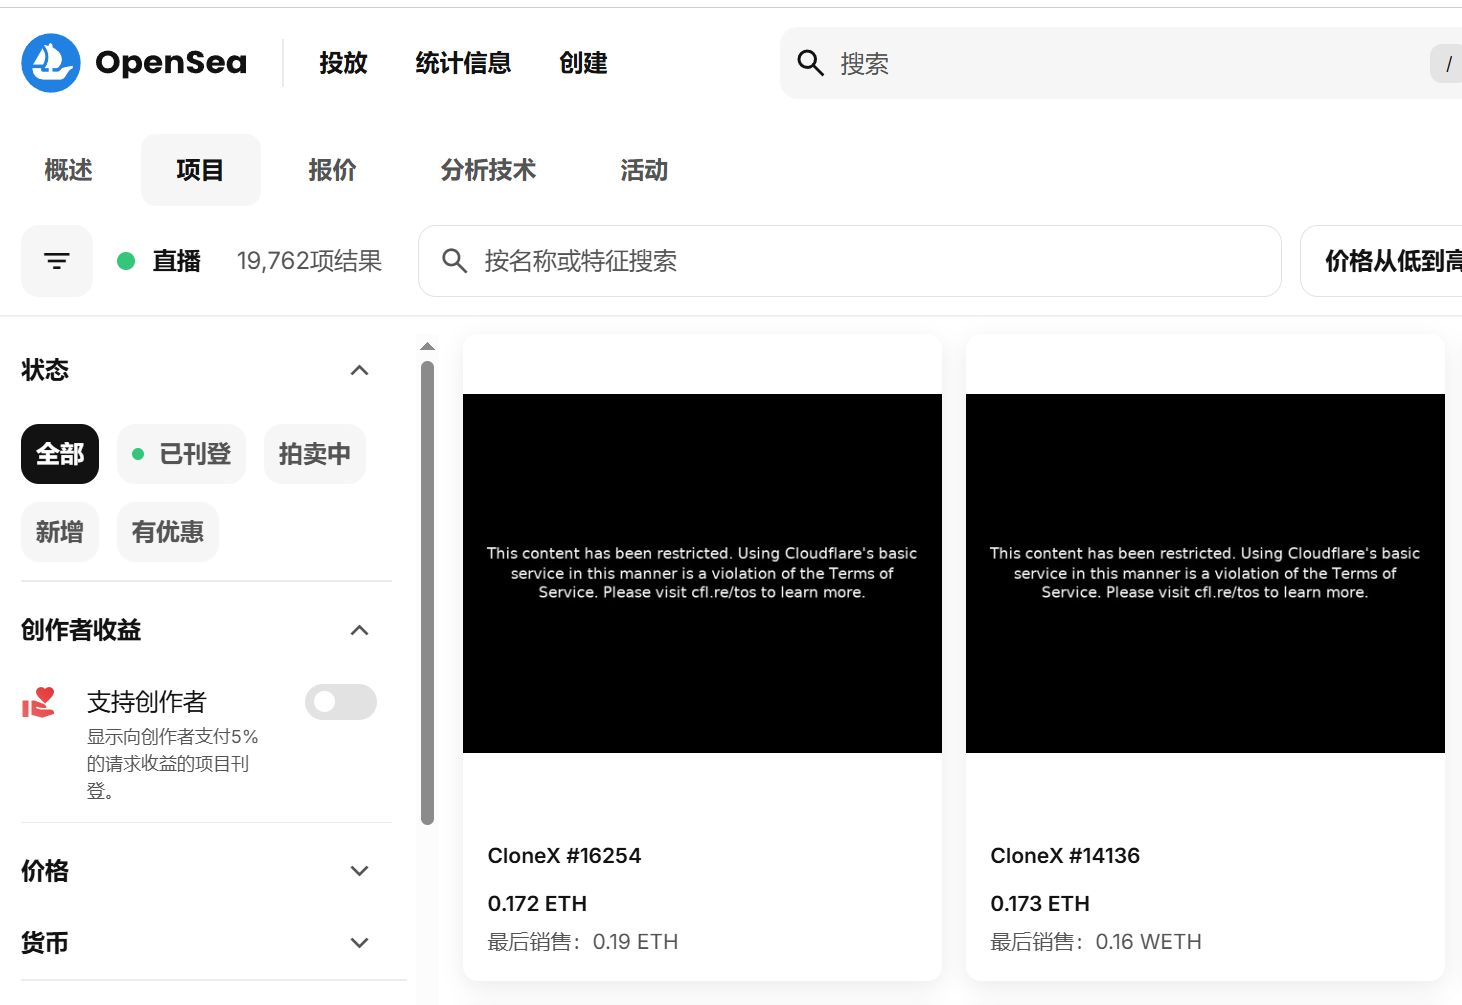Select the 已刊登 status filter
Screen dimensions: 1462x1005
click(x=181, y=454)
